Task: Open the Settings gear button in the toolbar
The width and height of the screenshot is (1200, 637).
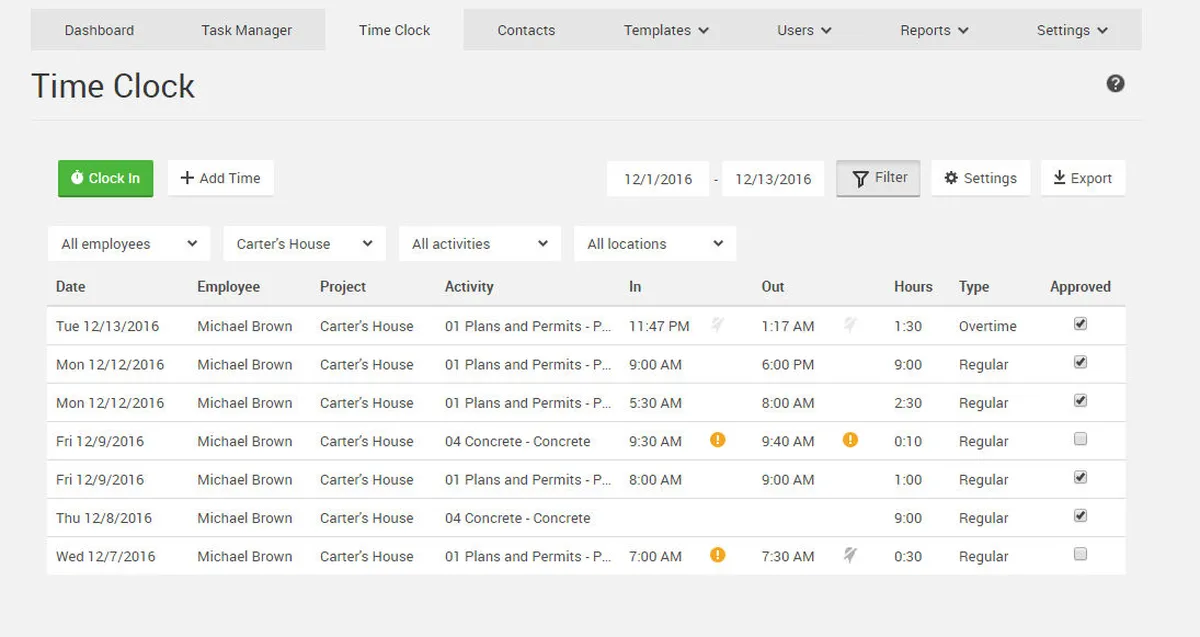Action: [981, 178]
